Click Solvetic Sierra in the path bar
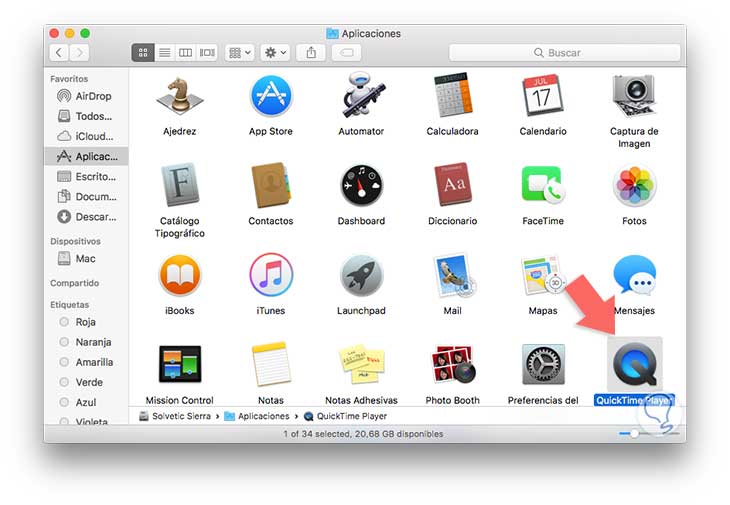Viewport: 730px width, 505px height. (x=175, y=416)
